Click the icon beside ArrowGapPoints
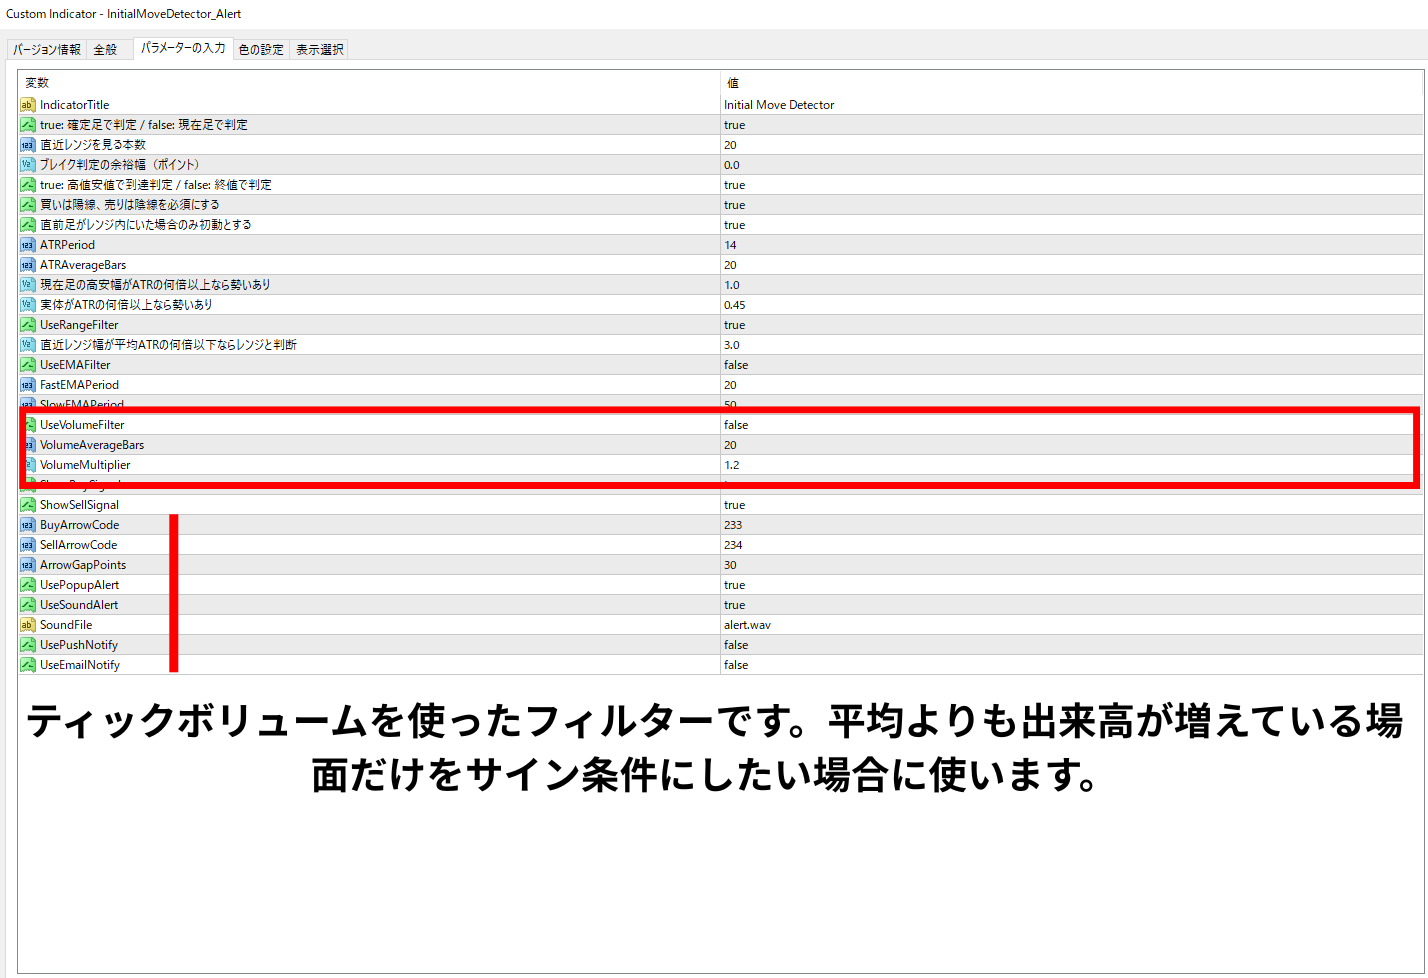Screen dimensions: 1428x978 point(28,565)
